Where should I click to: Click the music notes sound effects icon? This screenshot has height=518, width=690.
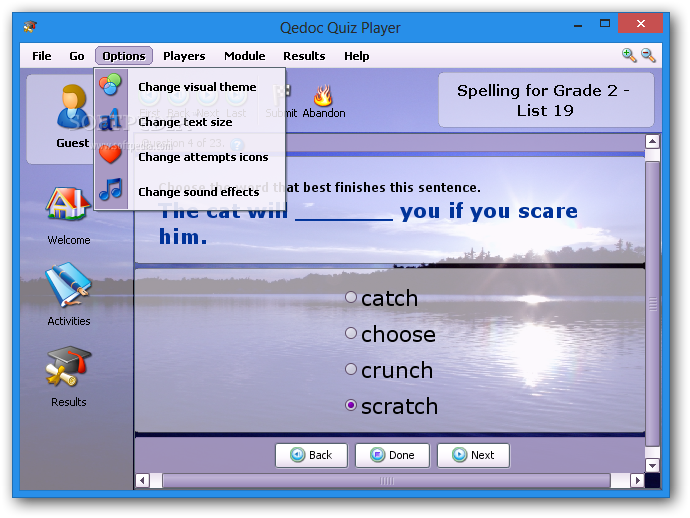(110, 190)
